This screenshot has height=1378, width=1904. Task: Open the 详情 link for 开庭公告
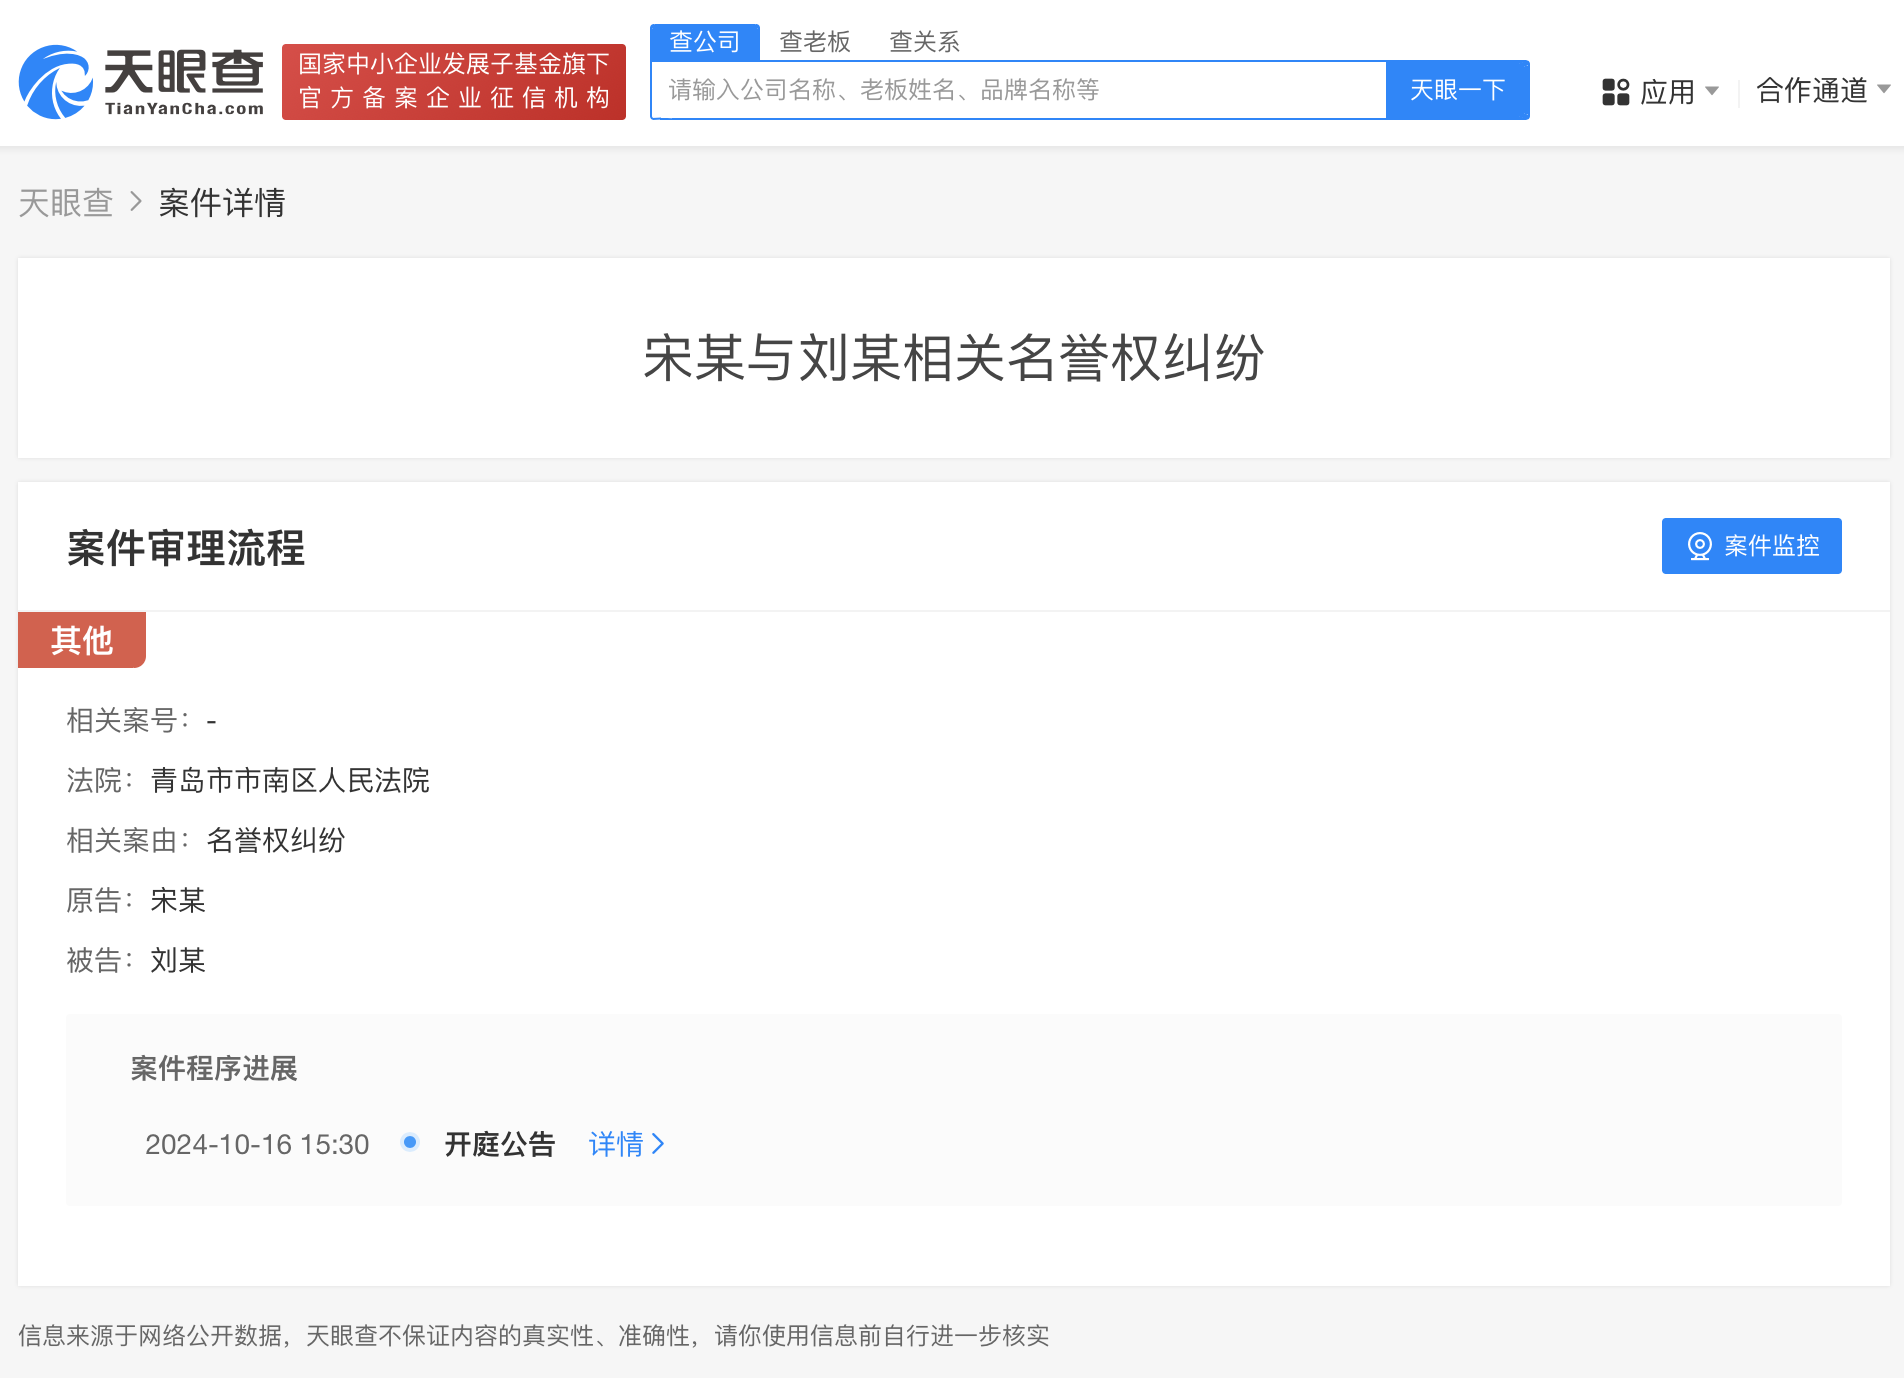627,1144
